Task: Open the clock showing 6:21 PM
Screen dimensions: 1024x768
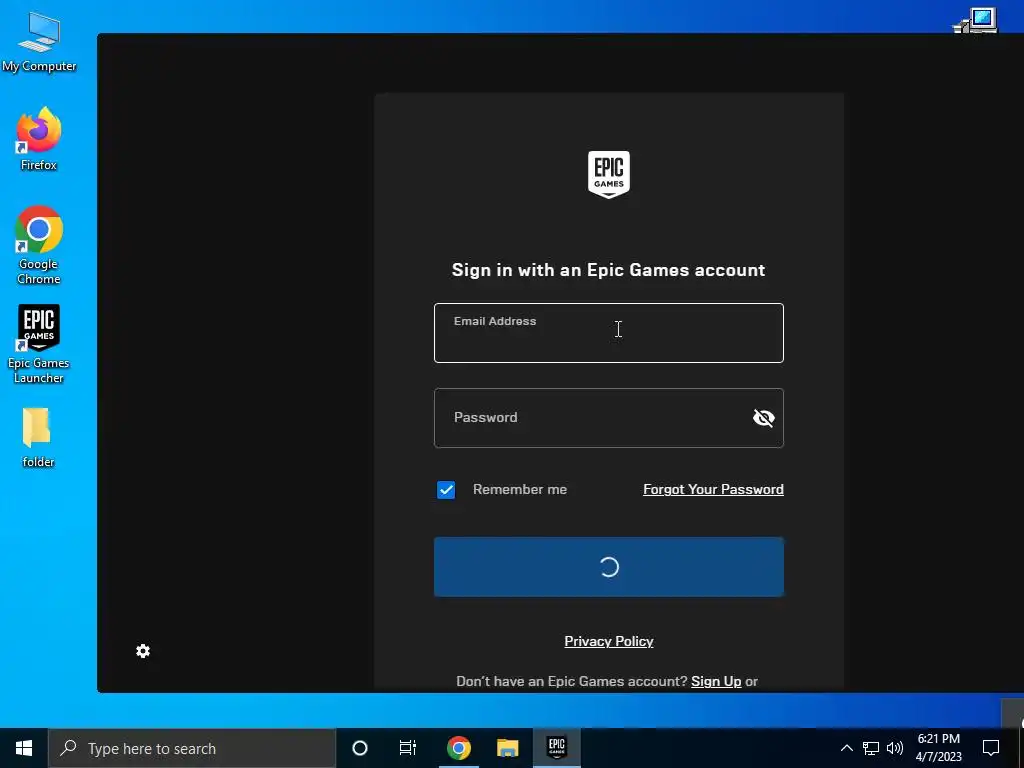Action: (938, 748)
